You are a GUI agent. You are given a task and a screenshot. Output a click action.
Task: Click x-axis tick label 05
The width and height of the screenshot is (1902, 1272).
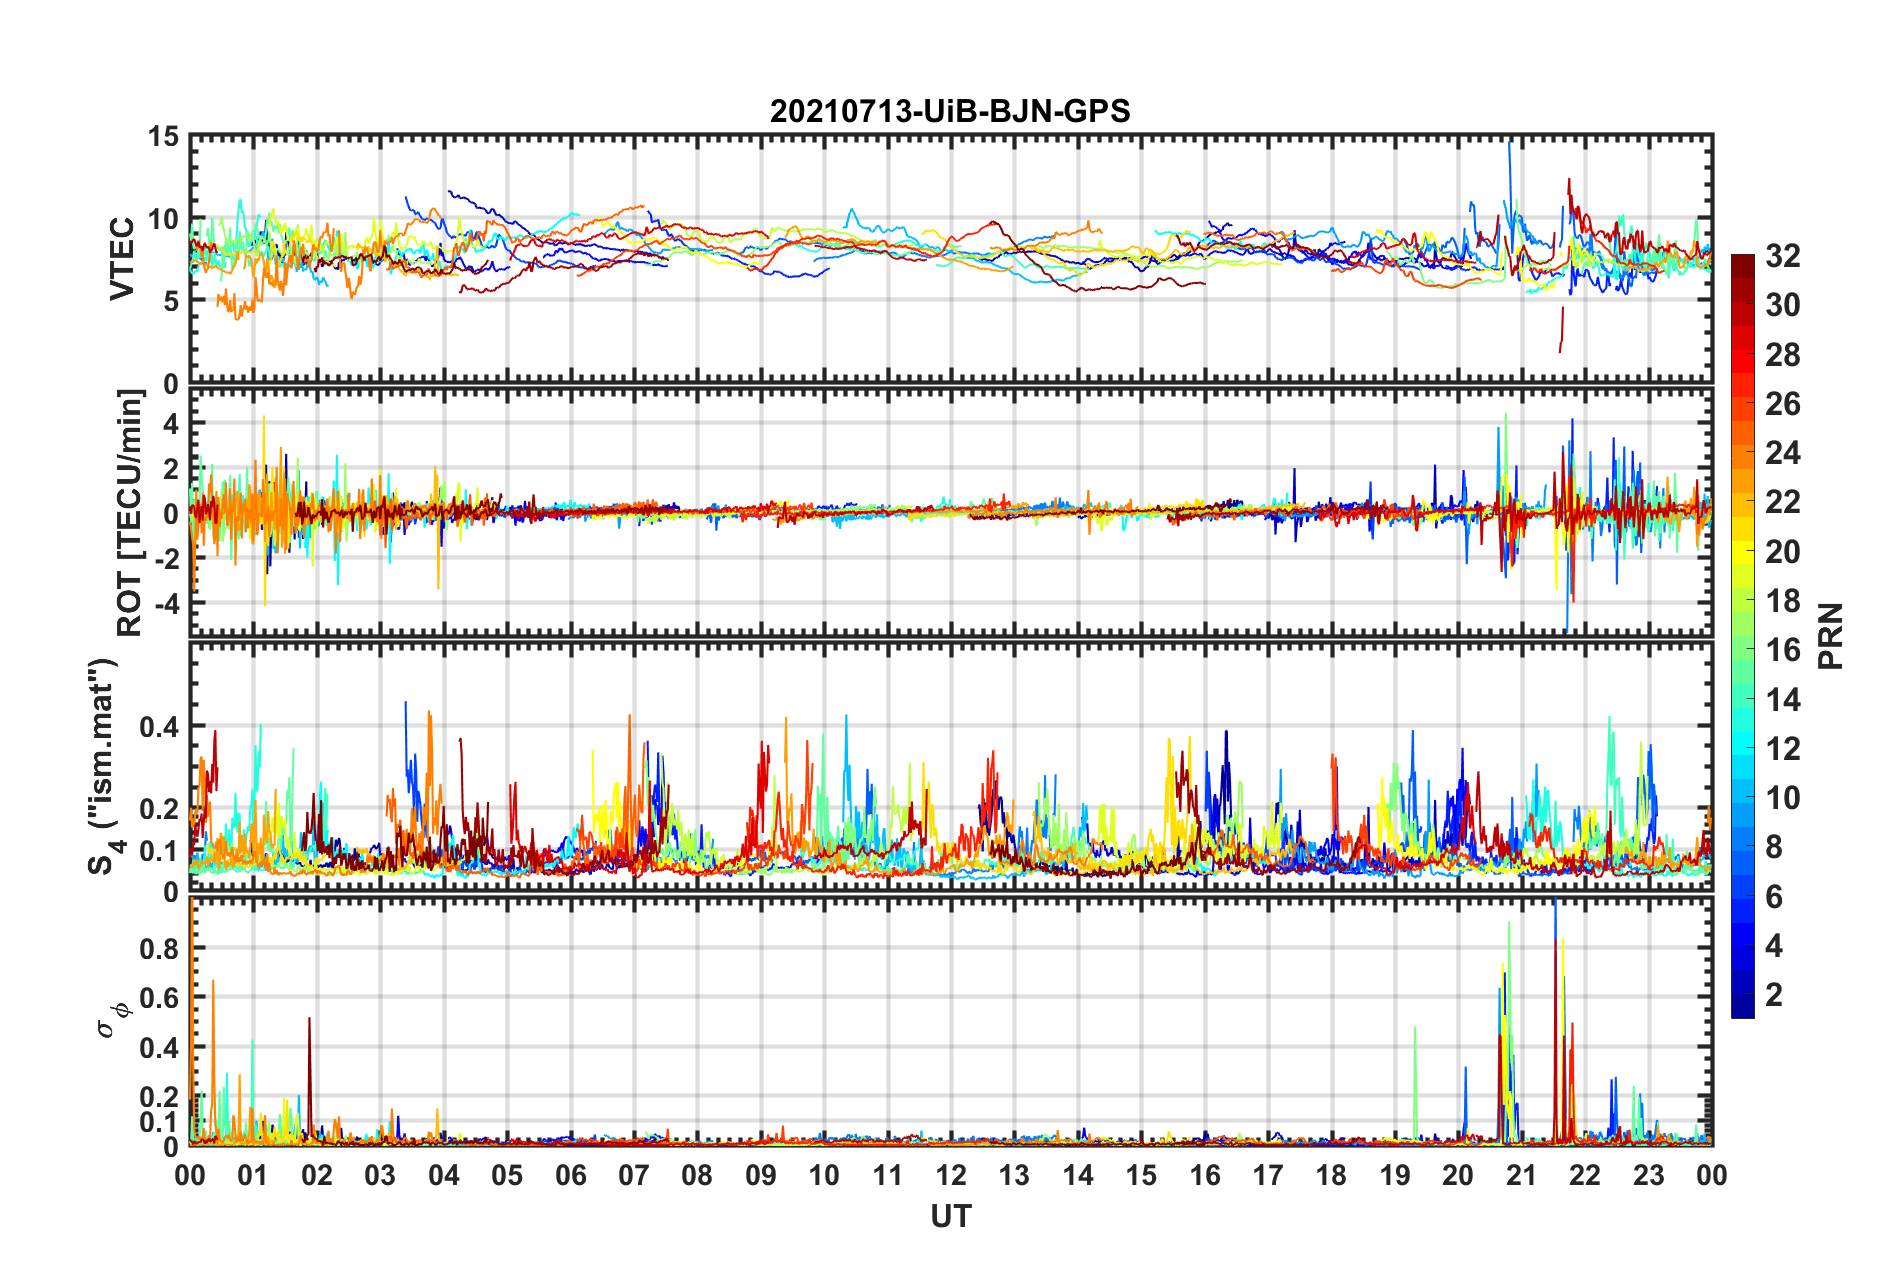point(507,1175)
